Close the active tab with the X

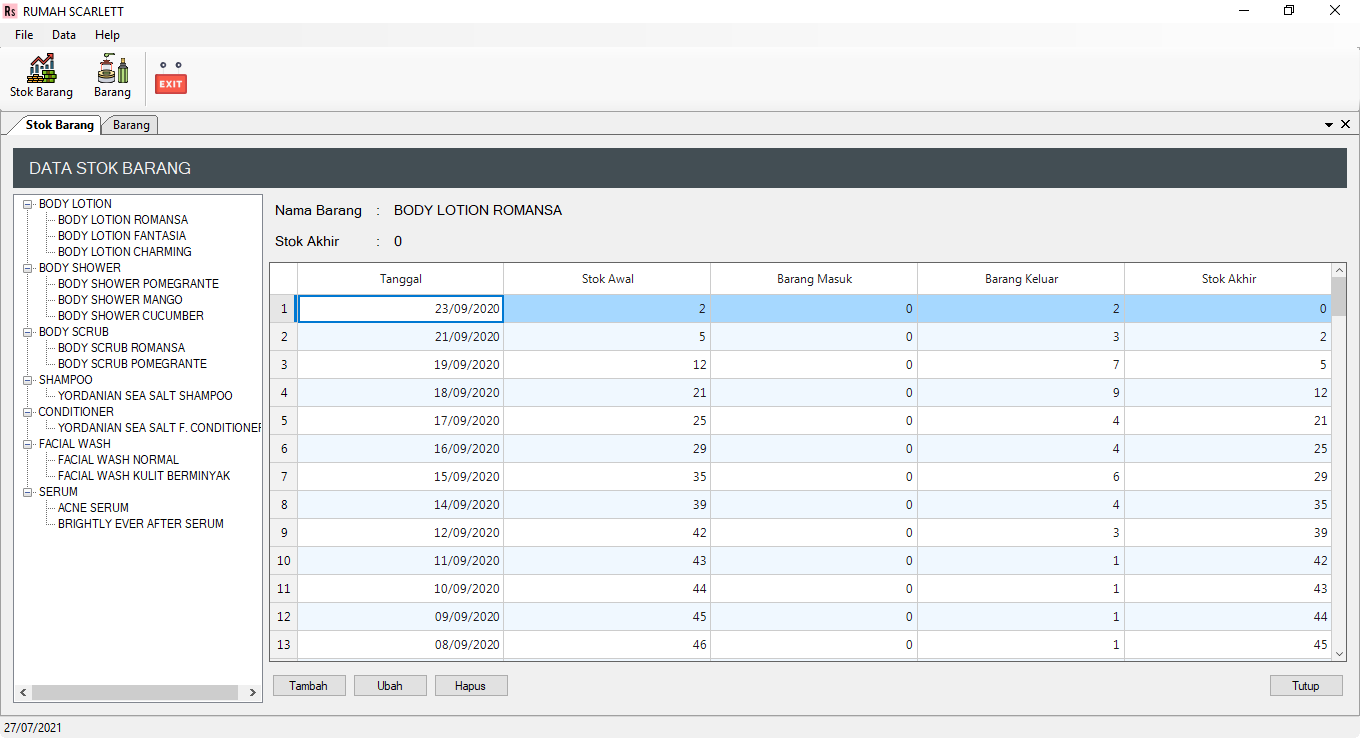[1345, 124]
